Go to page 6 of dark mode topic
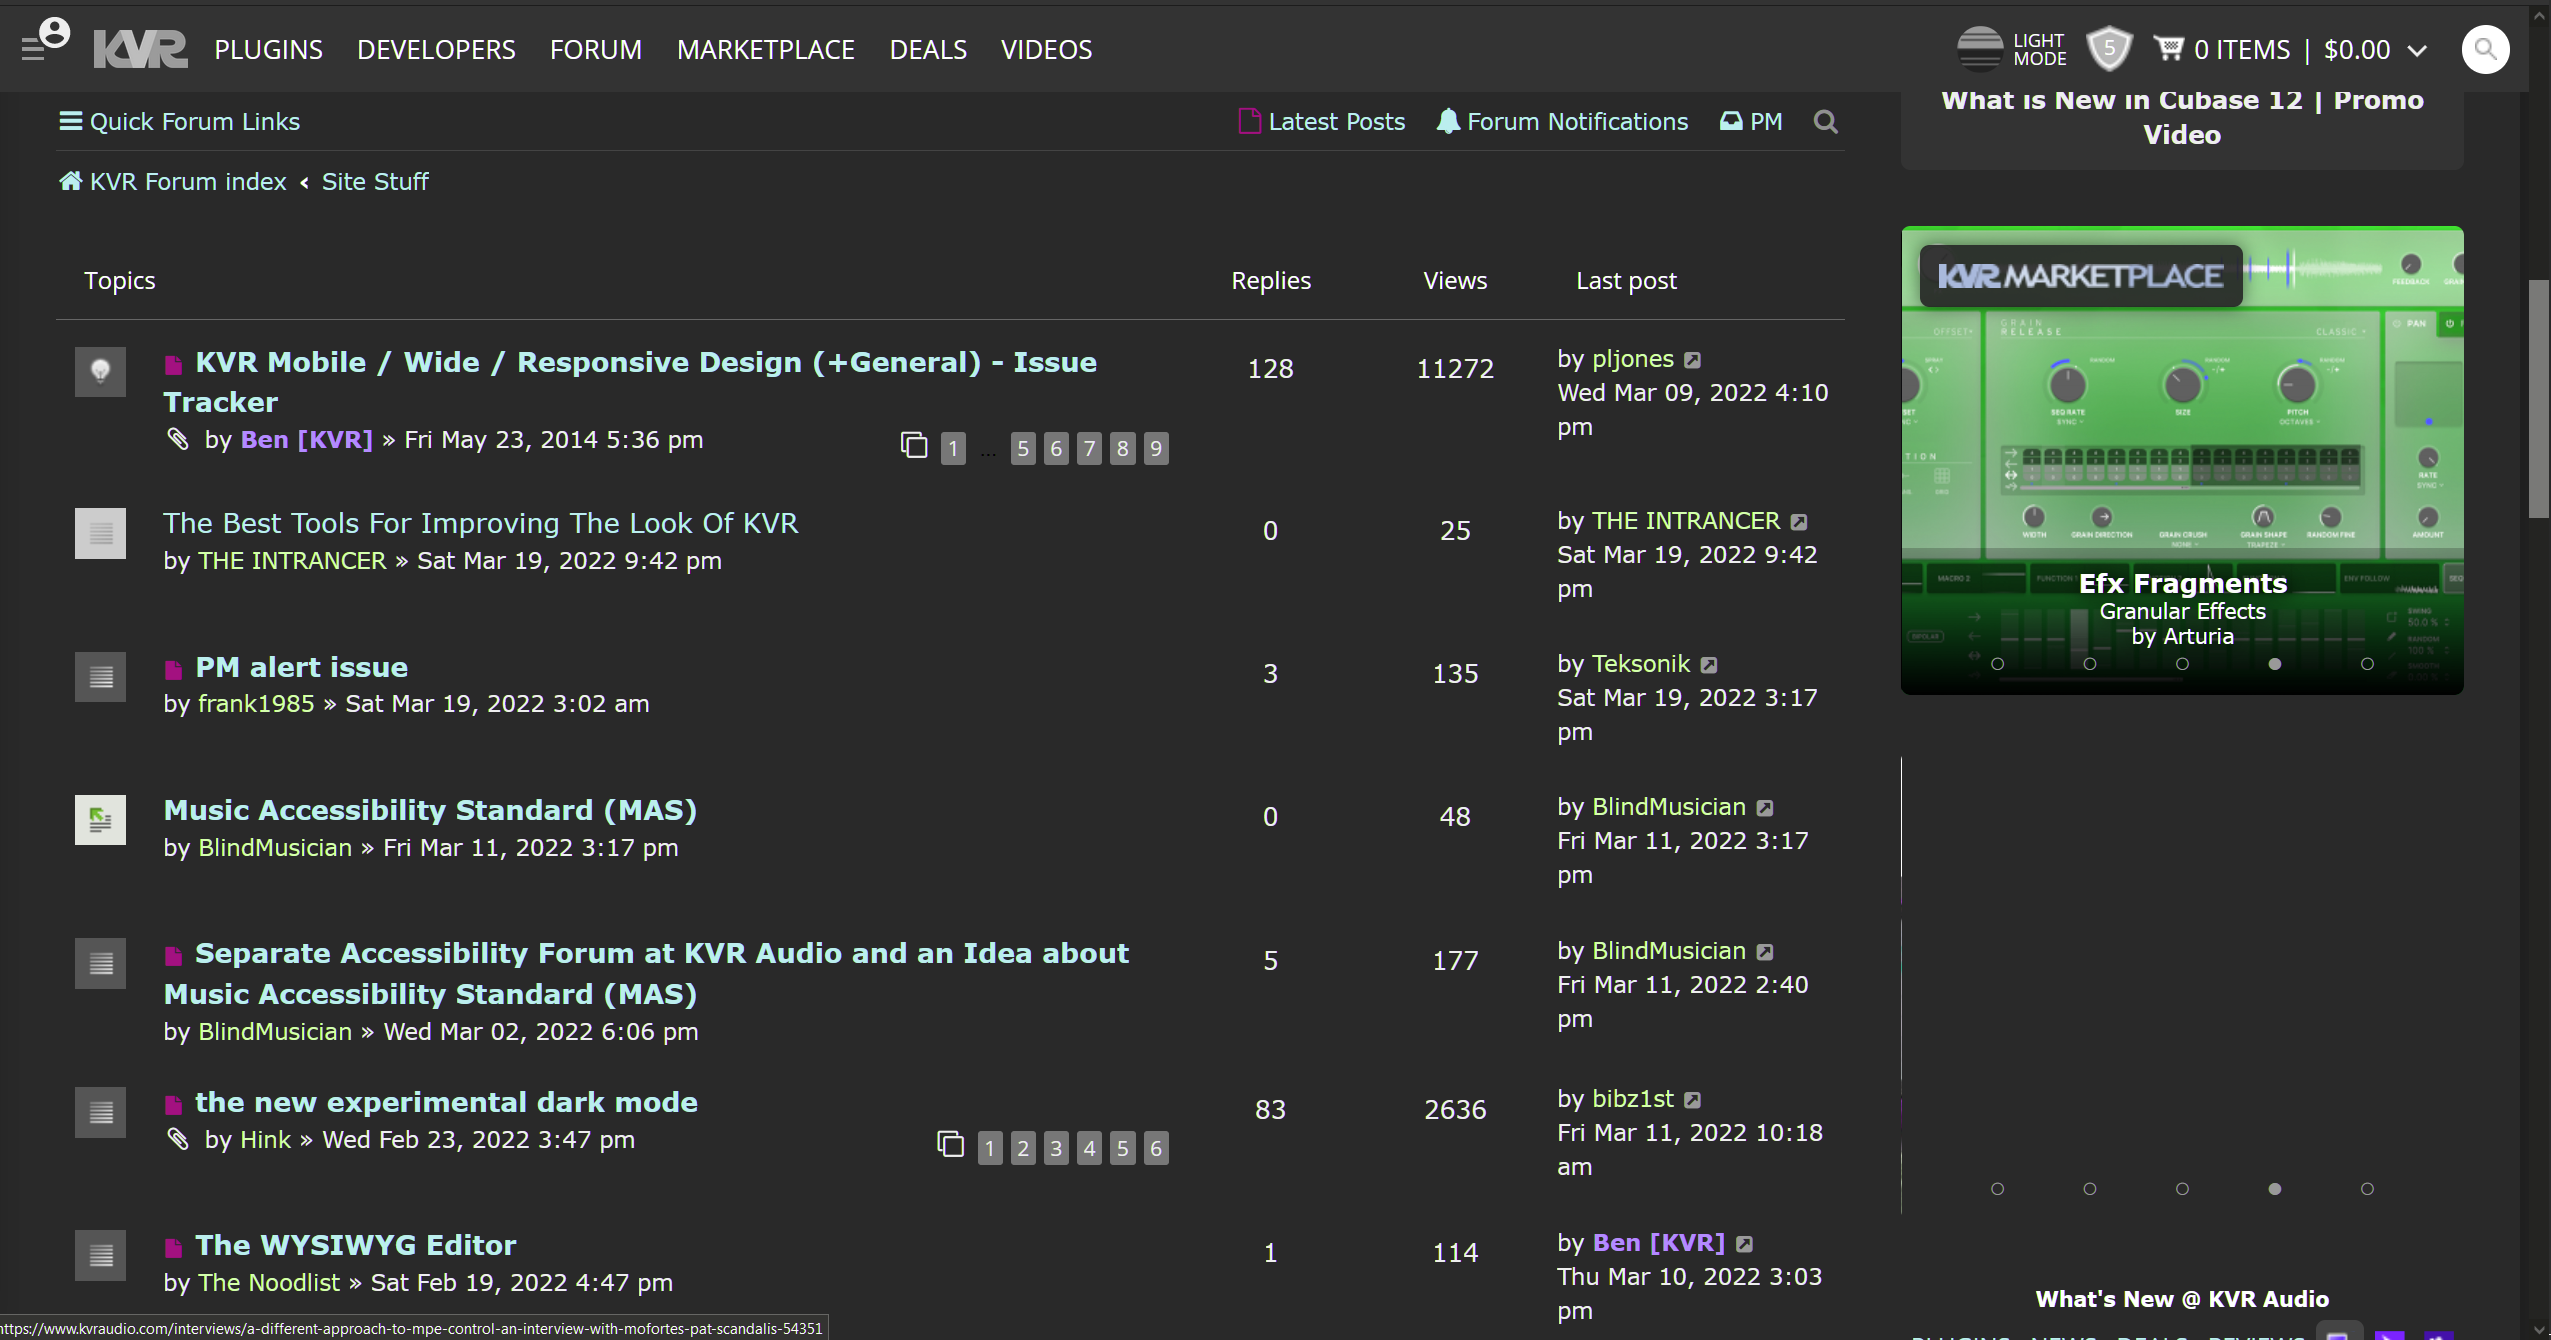This screenshot has height=1340, width=2551. [1156, 1148]
